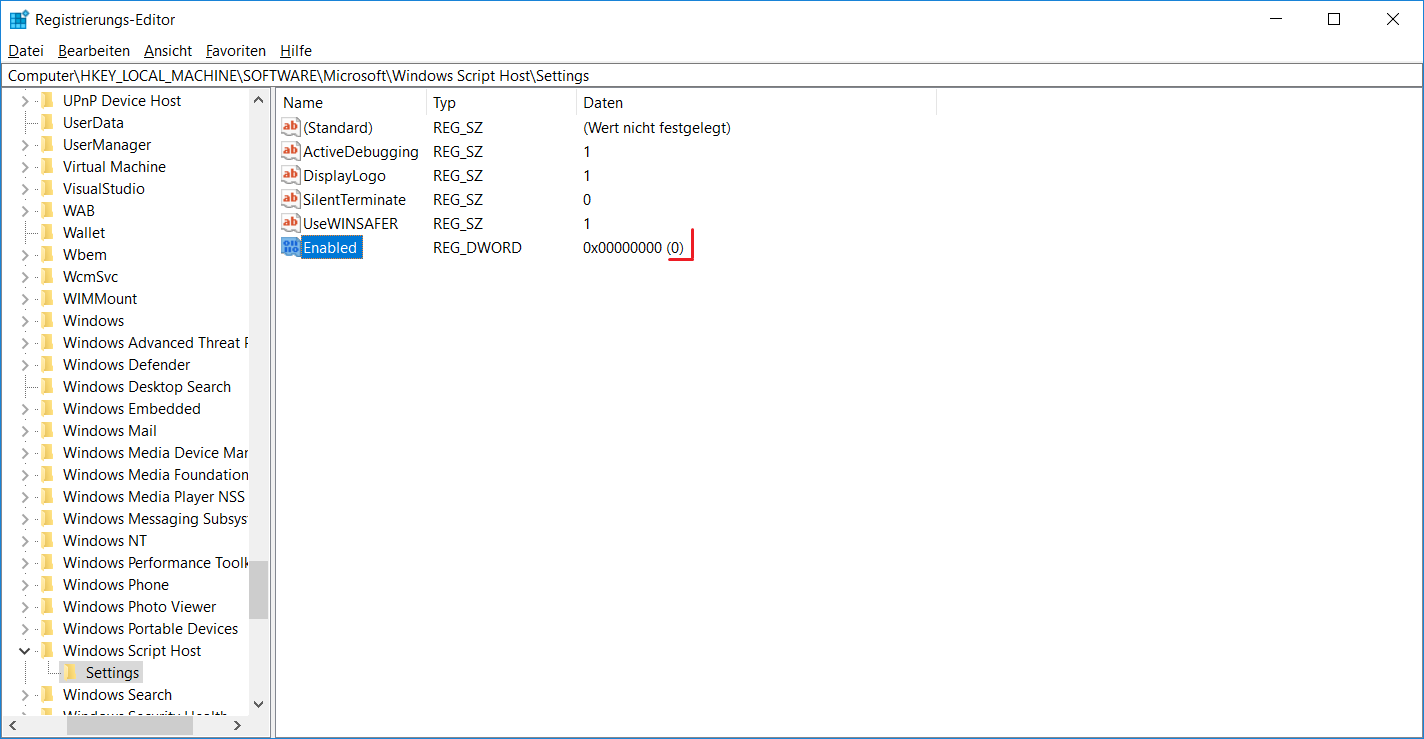
Task: Open the Favoriten menu
Action: [236, 50]
